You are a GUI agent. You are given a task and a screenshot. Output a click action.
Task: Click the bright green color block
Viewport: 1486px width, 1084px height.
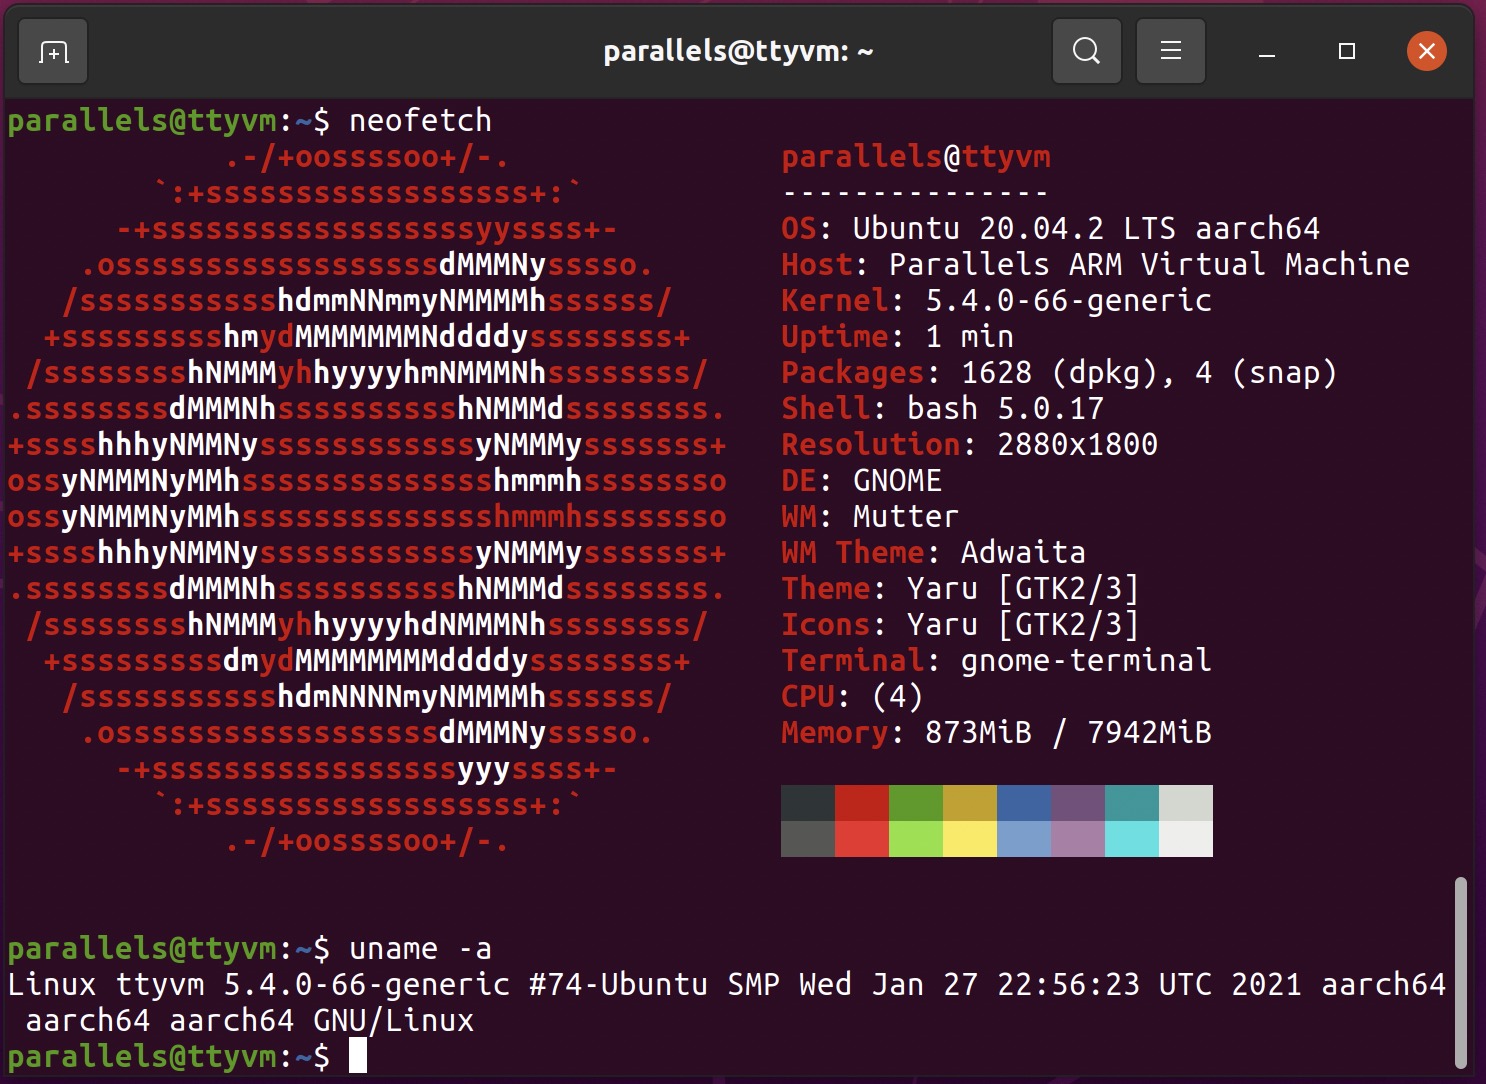(x=916, y=839)
